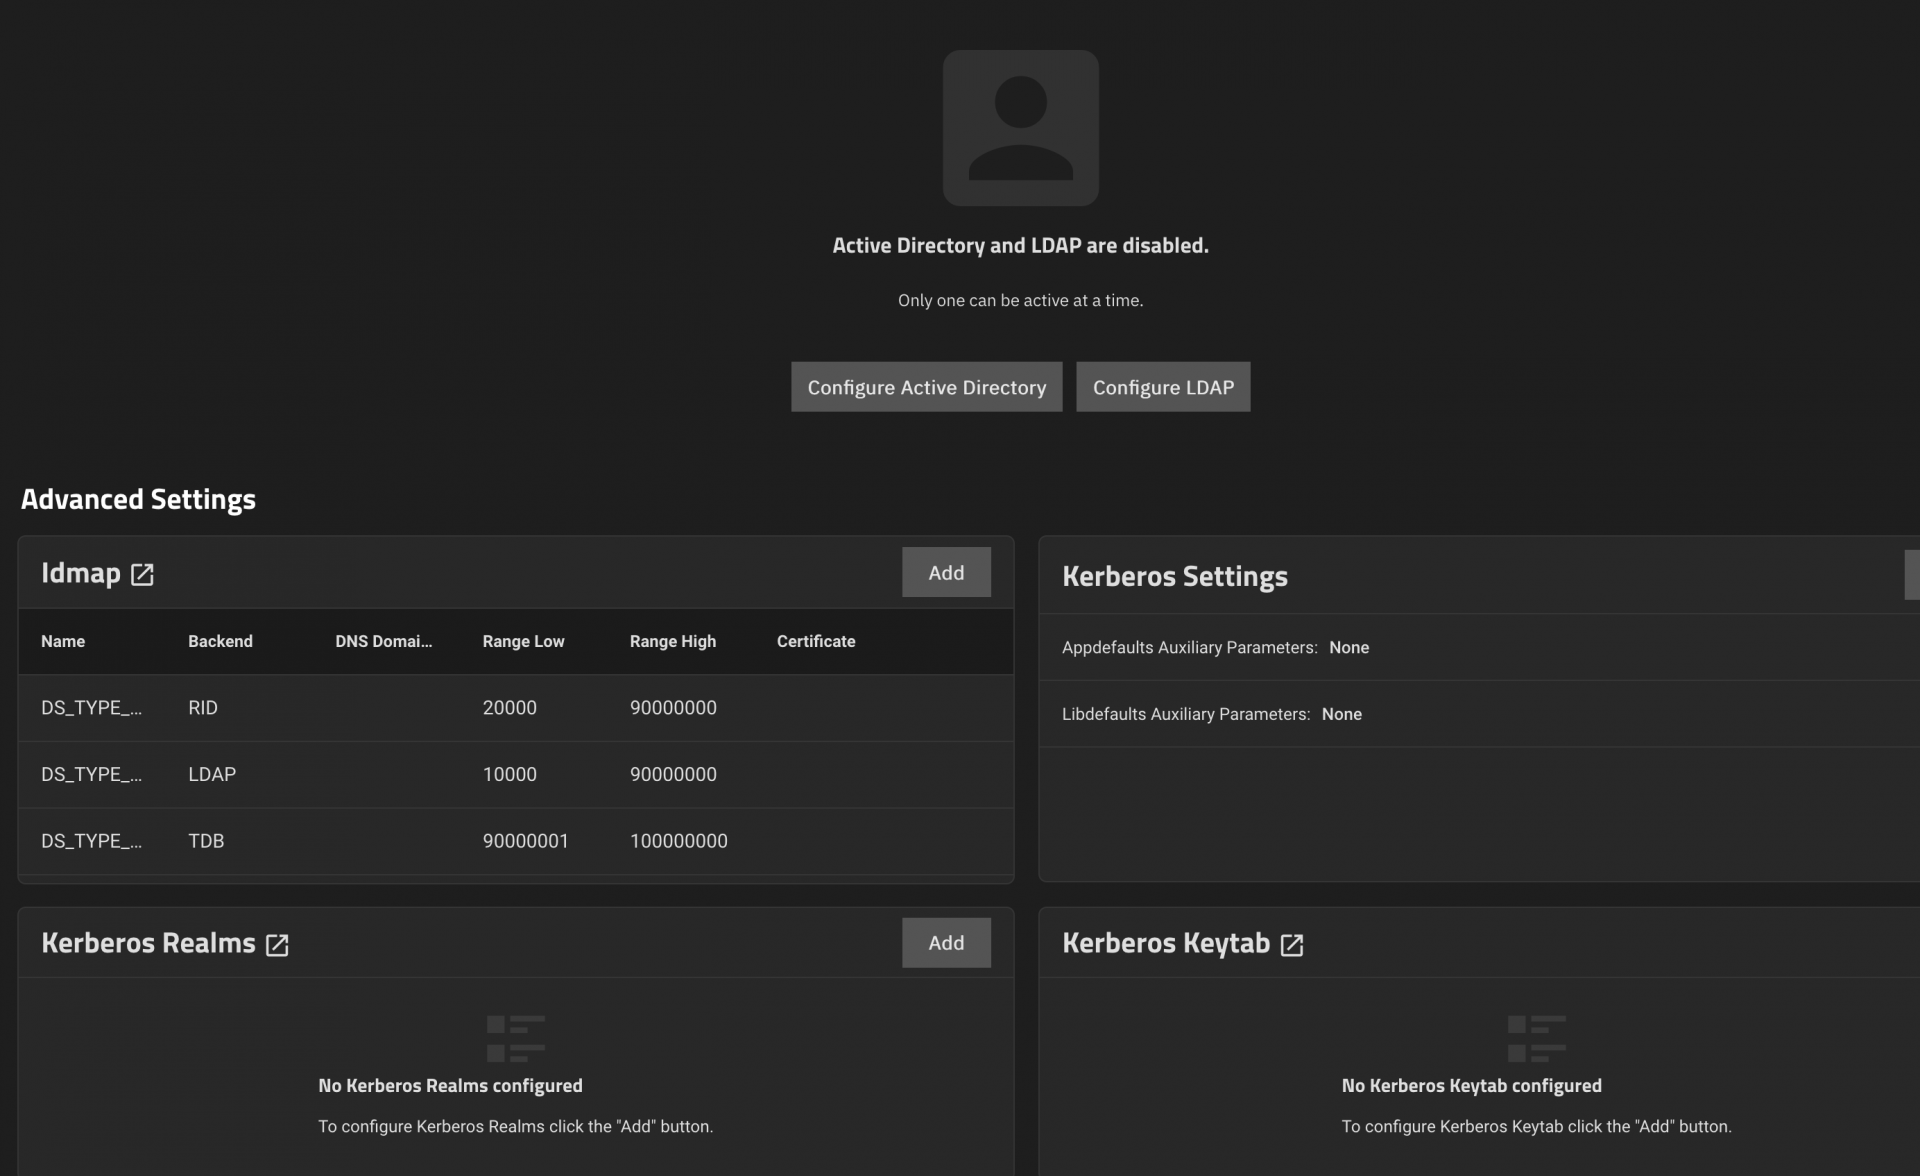Click the directory user avatar icon

pos(1020,128)
